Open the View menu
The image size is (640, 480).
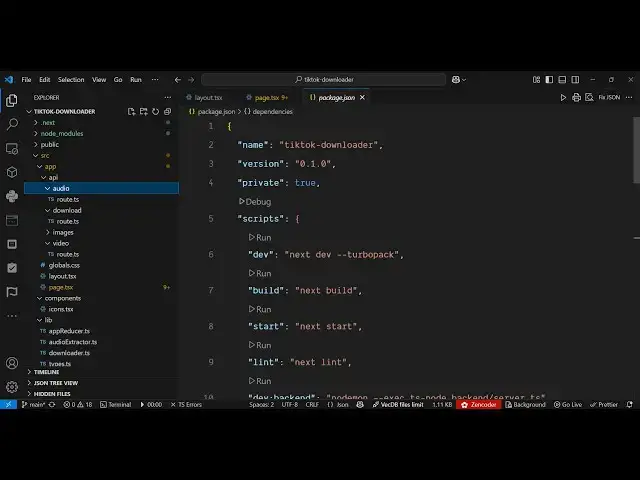(99, 80)
